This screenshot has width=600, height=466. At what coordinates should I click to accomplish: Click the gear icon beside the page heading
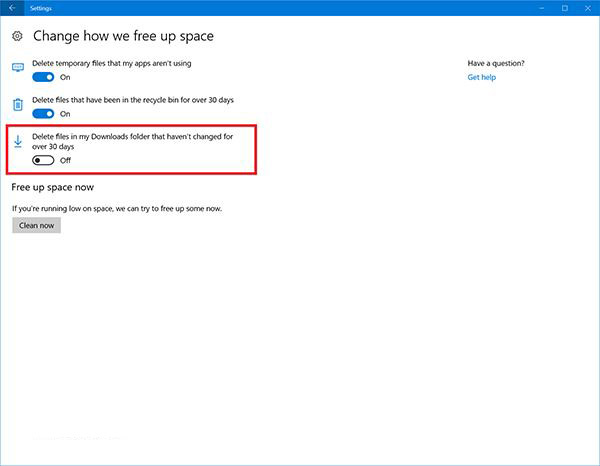click(18, 36)
